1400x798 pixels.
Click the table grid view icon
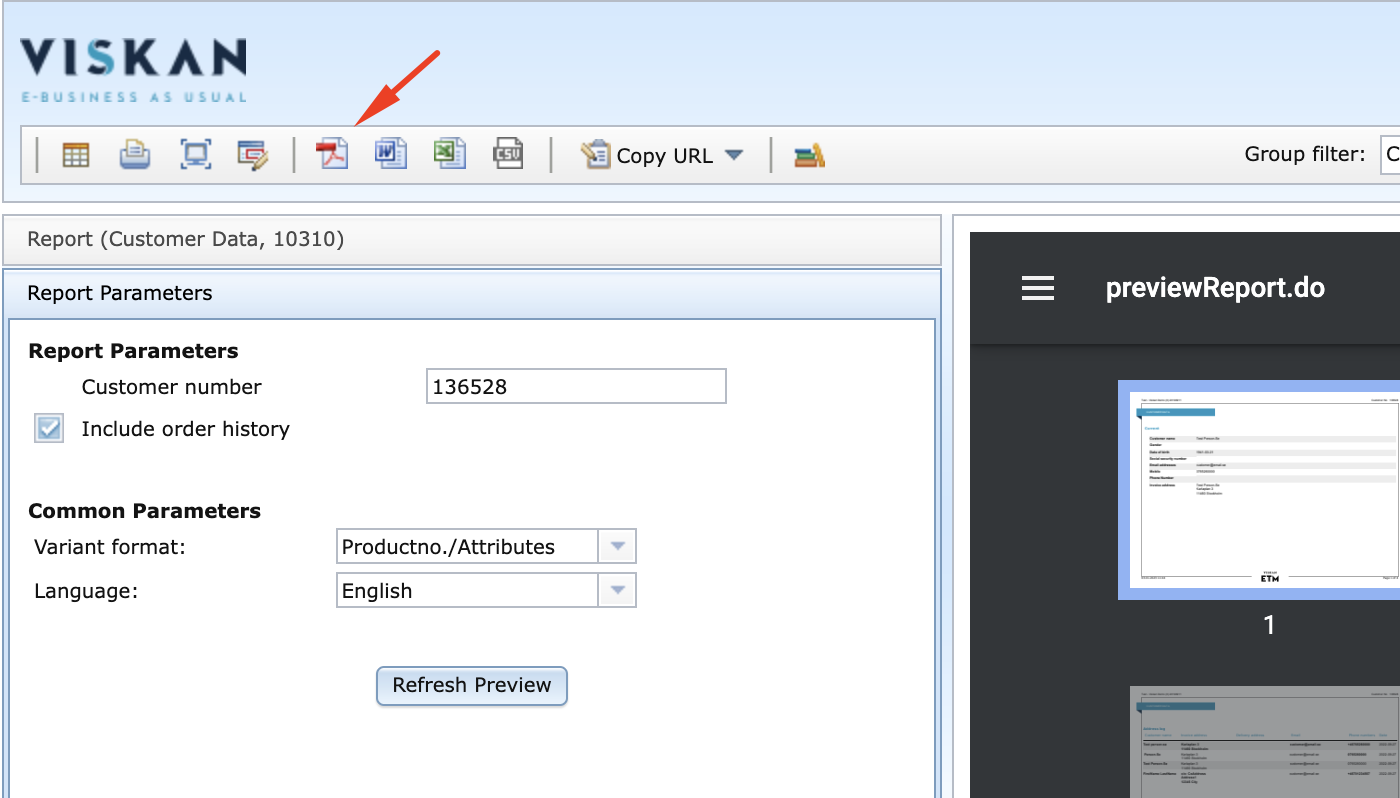(x=76, y=155)
